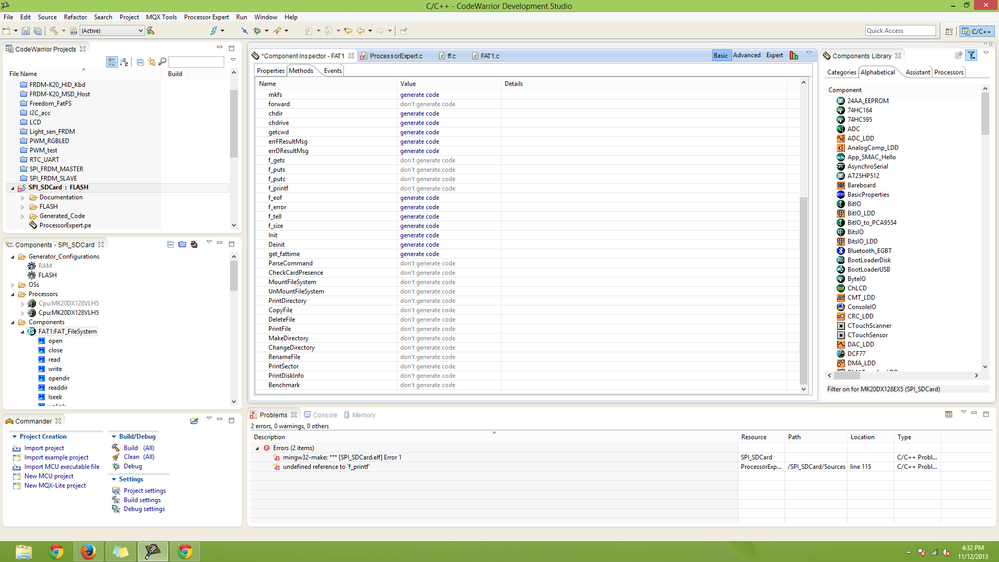
Task: Collapse the SPI_SDCard : FLASH project
Action: point(13,188)
